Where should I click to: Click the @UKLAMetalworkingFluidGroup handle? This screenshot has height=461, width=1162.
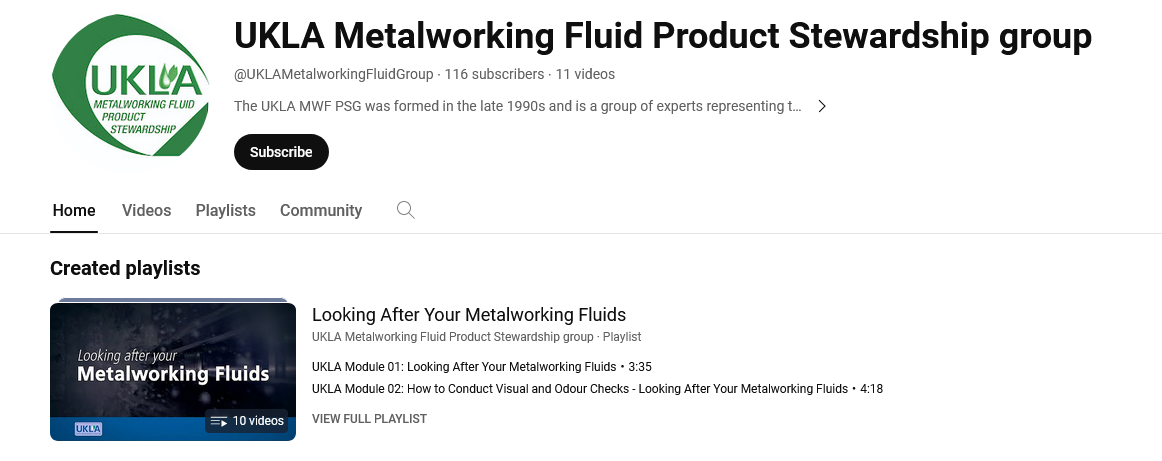tap(334, 74)
